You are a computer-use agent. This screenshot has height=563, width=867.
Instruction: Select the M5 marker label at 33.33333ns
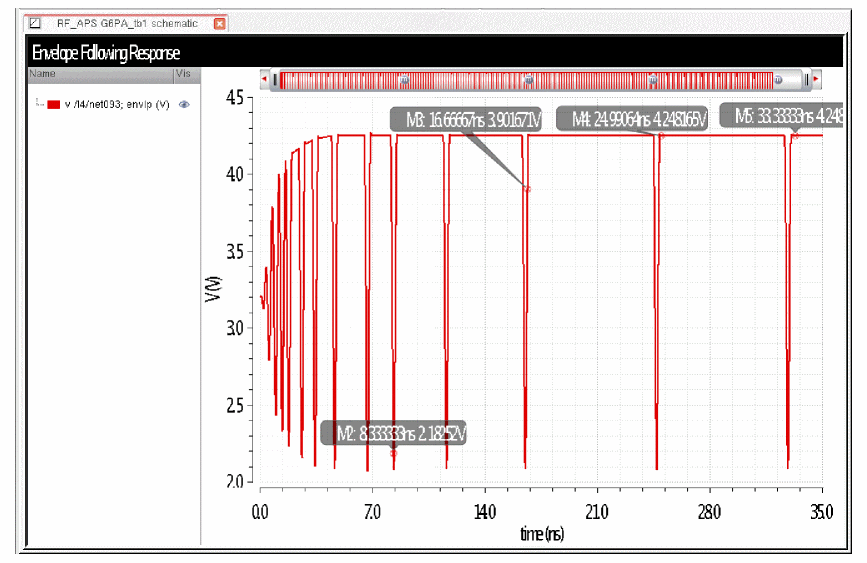click(781, 116)
